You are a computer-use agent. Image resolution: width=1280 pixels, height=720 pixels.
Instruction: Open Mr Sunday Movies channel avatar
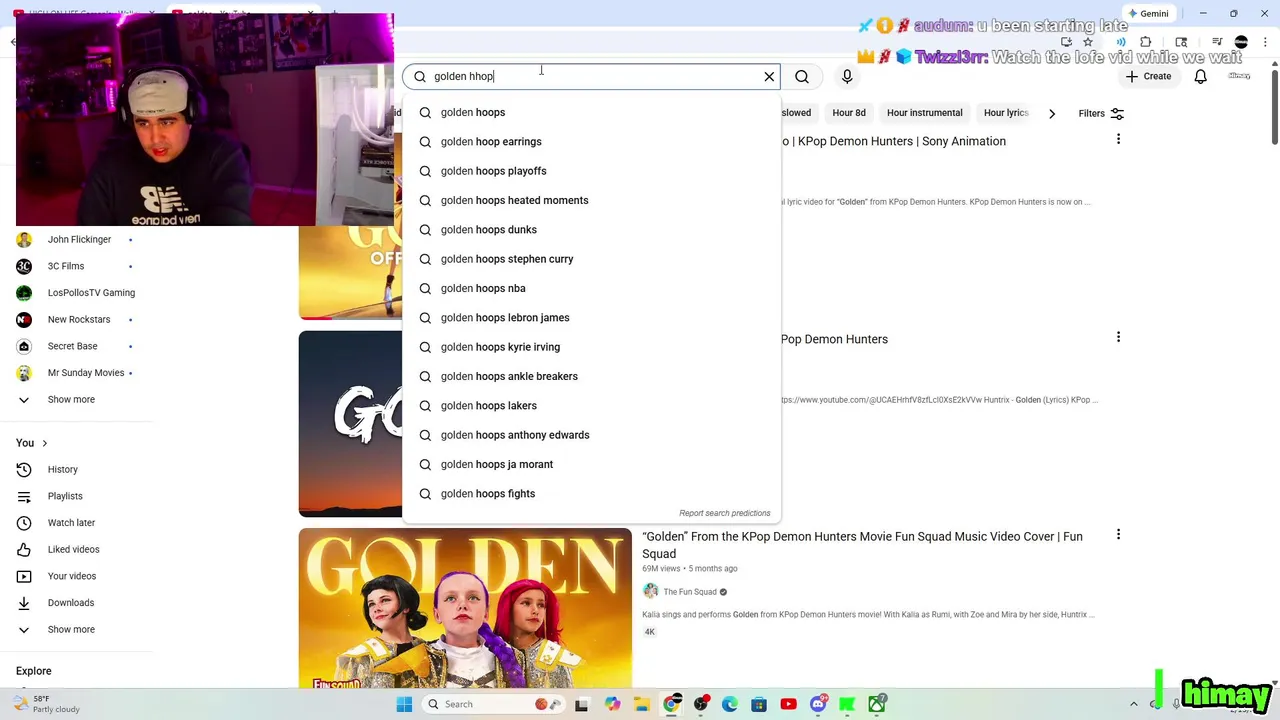pyautogui.click(x=24, y=373)
